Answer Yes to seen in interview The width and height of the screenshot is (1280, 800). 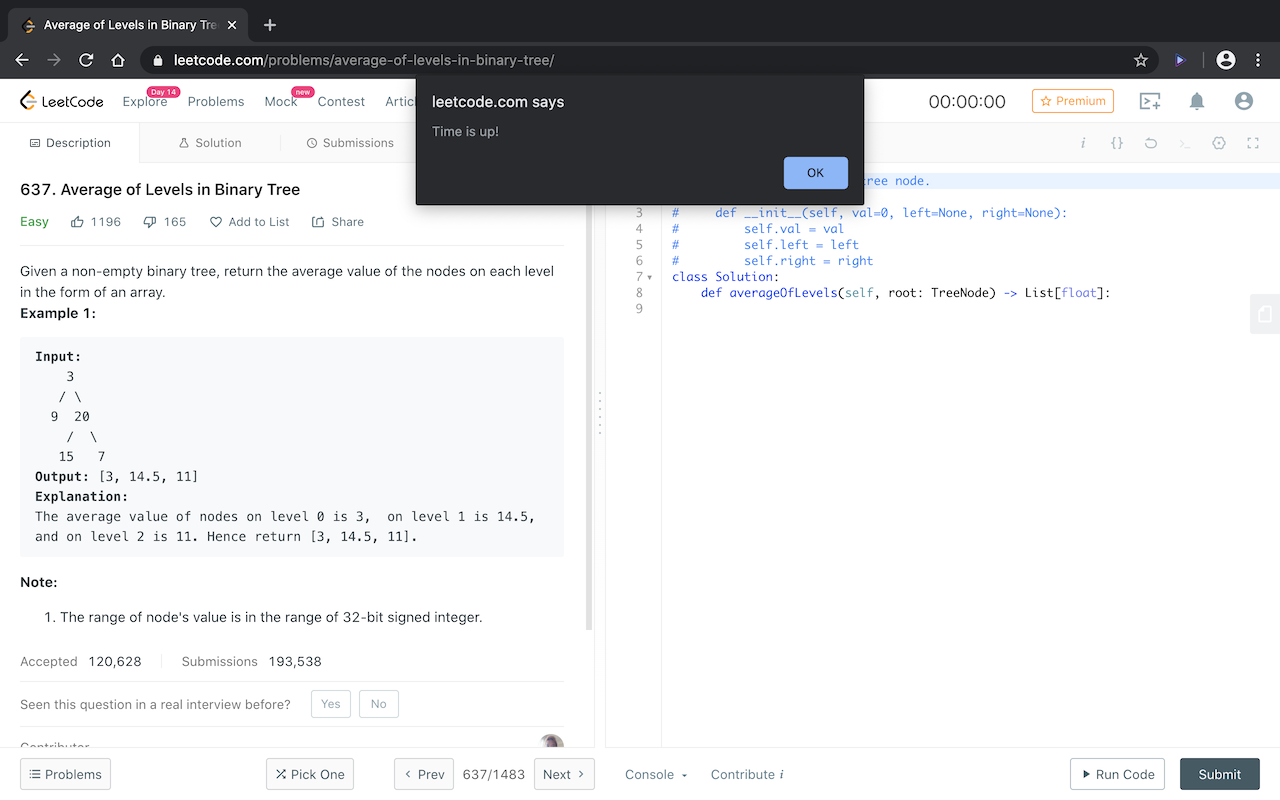click(331, 704)
